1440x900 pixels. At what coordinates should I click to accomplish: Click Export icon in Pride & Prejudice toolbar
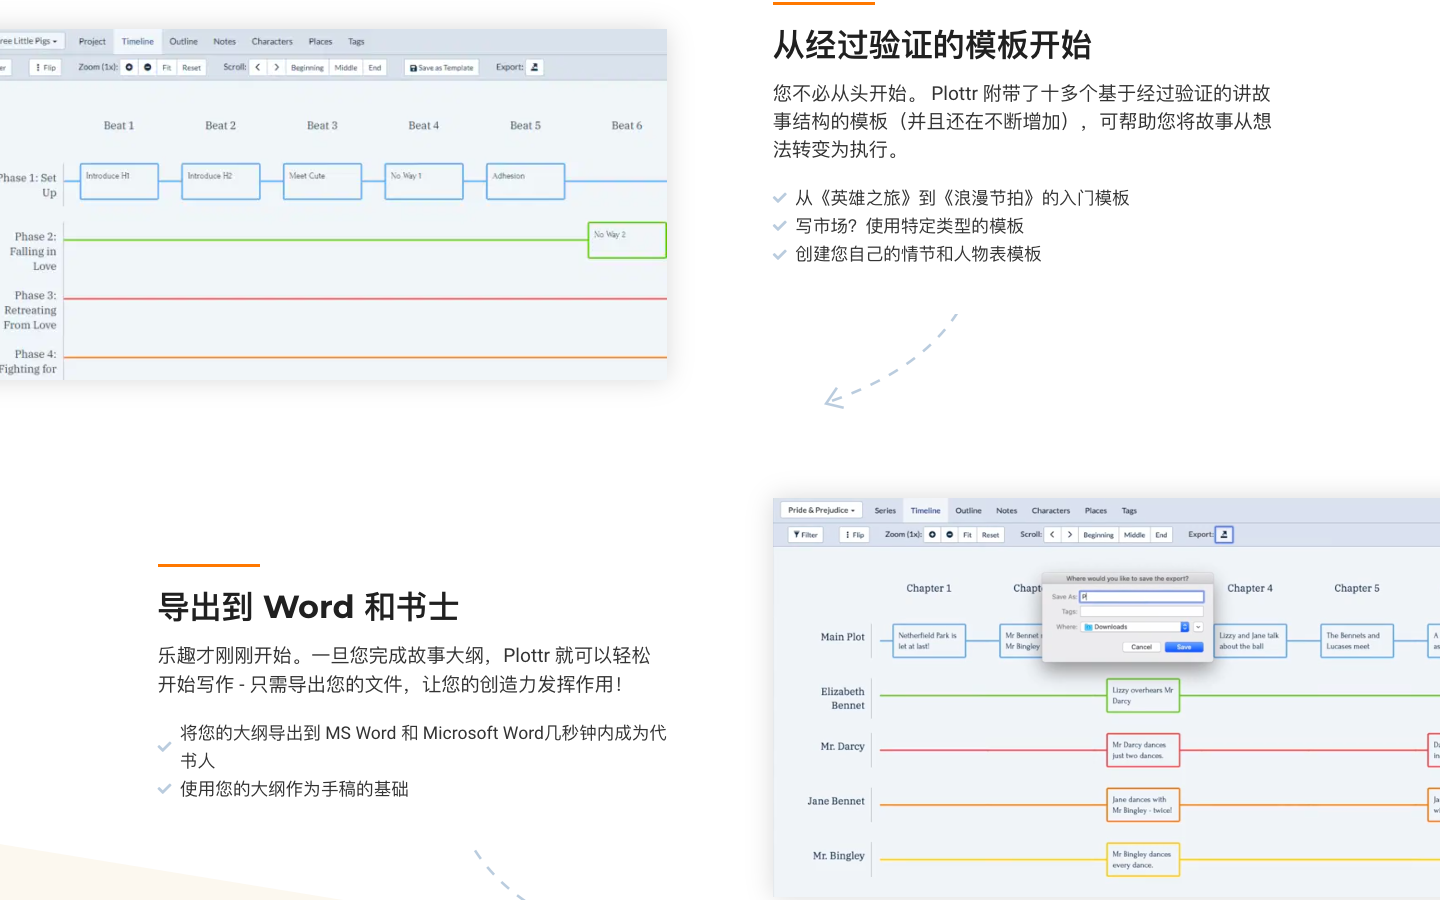[1224, 535]
